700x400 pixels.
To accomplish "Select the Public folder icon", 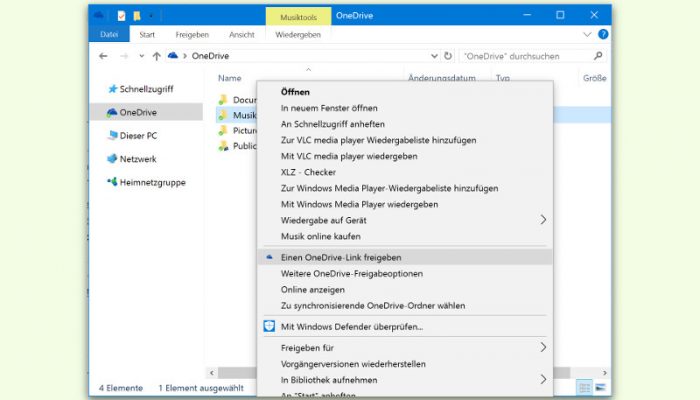I will [x=223, y=146].
